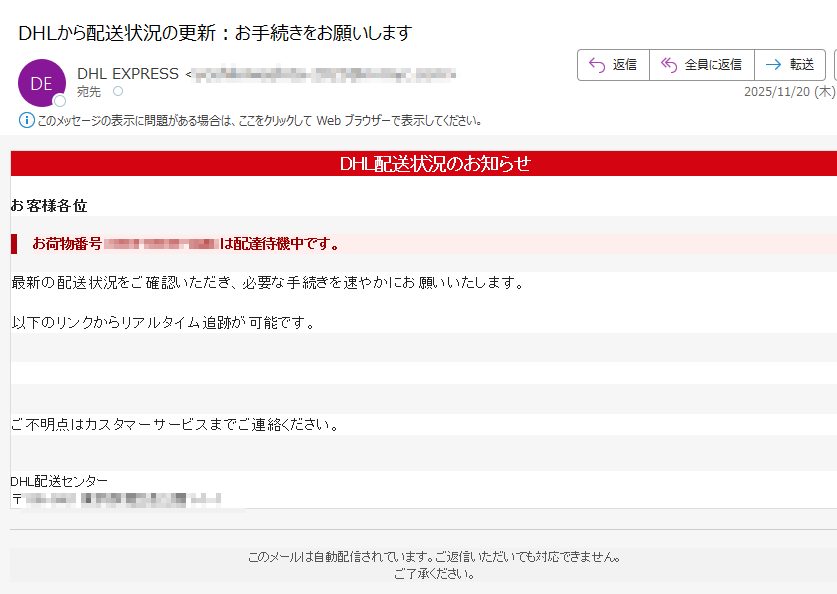The image size is (837, 594).
Task: Click the blue info icon in the message bar
Action: (x=27, y=120)
